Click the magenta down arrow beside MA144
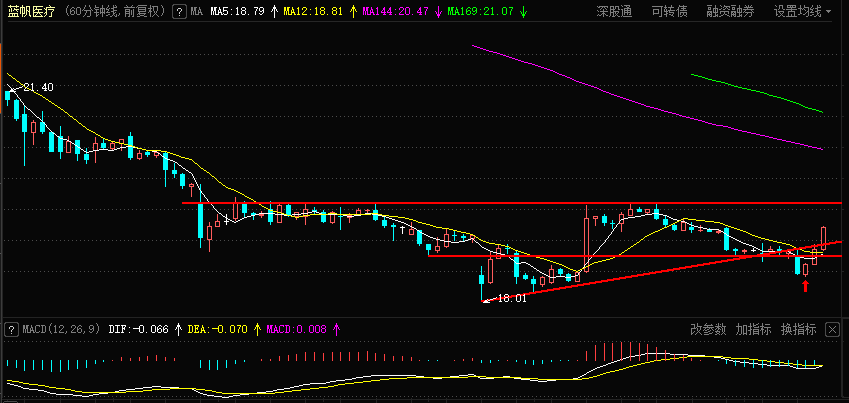This screenshot has width=849, height=403. pos(437,11)
